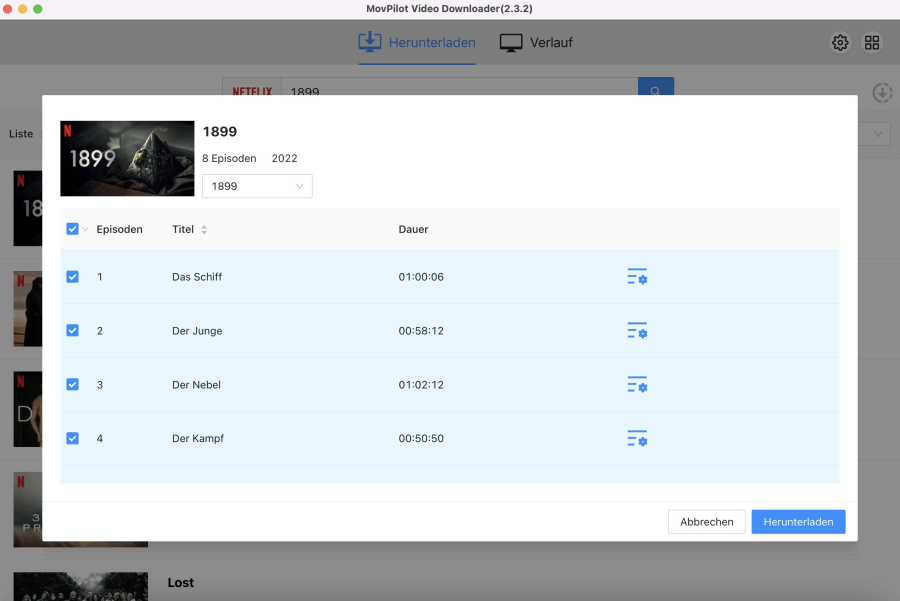Expand the arrow beside select-all checkbox
Image resolution: width=900 pixels, height=601 pixels.
86,229
